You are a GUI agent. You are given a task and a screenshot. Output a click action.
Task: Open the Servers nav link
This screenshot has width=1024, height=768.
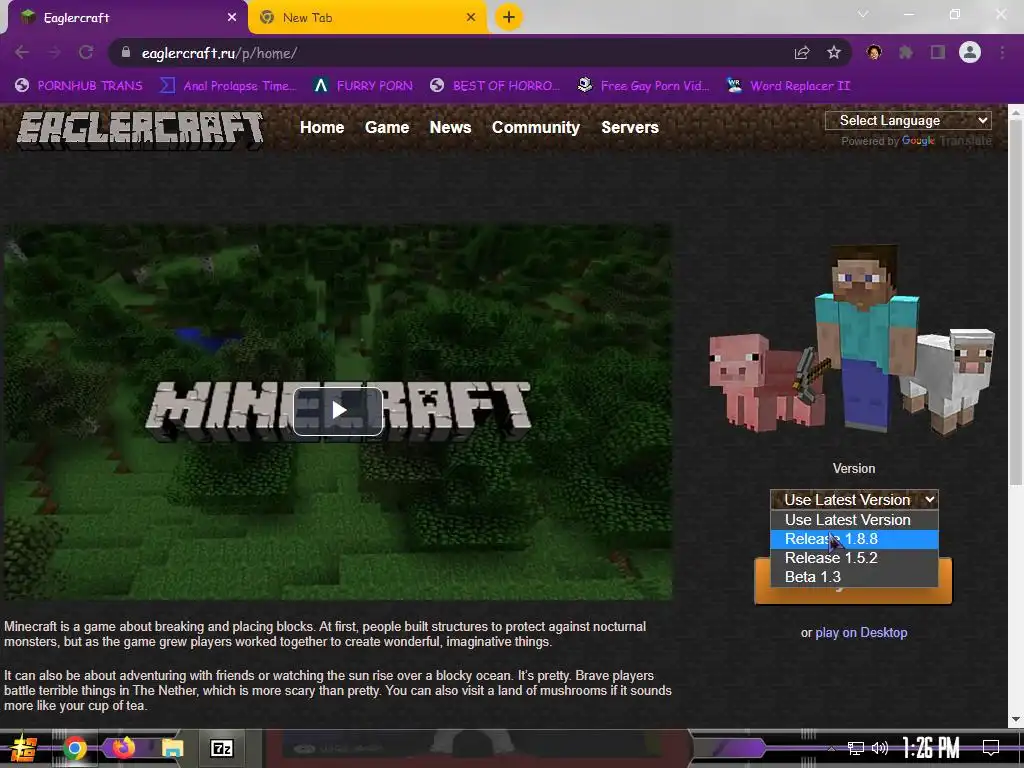[630, 127]
